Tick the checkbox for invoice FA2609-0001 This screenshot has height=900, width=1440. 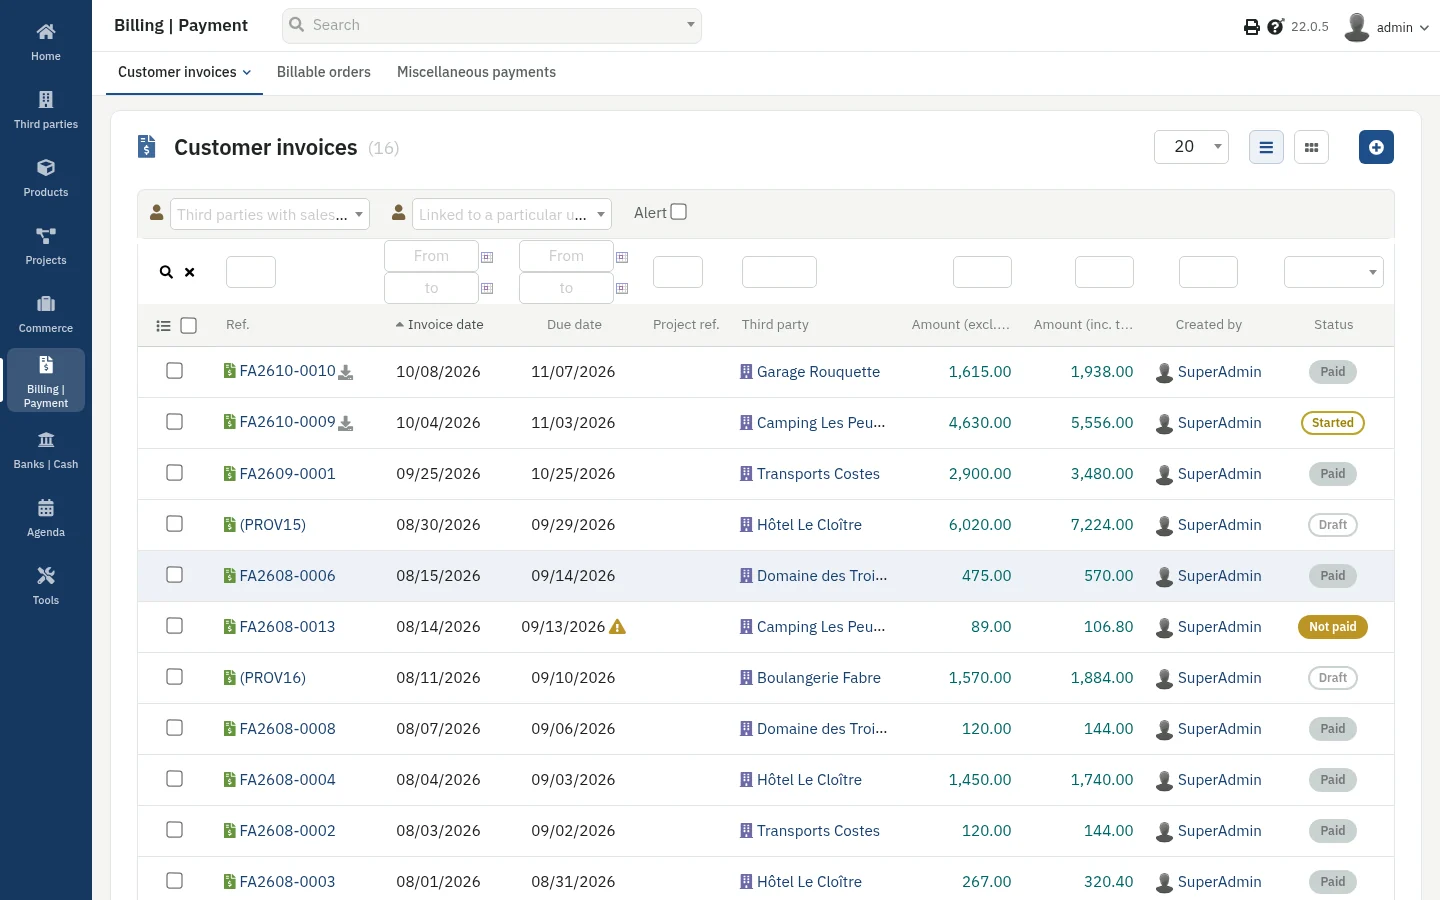[x=174, y=473]
